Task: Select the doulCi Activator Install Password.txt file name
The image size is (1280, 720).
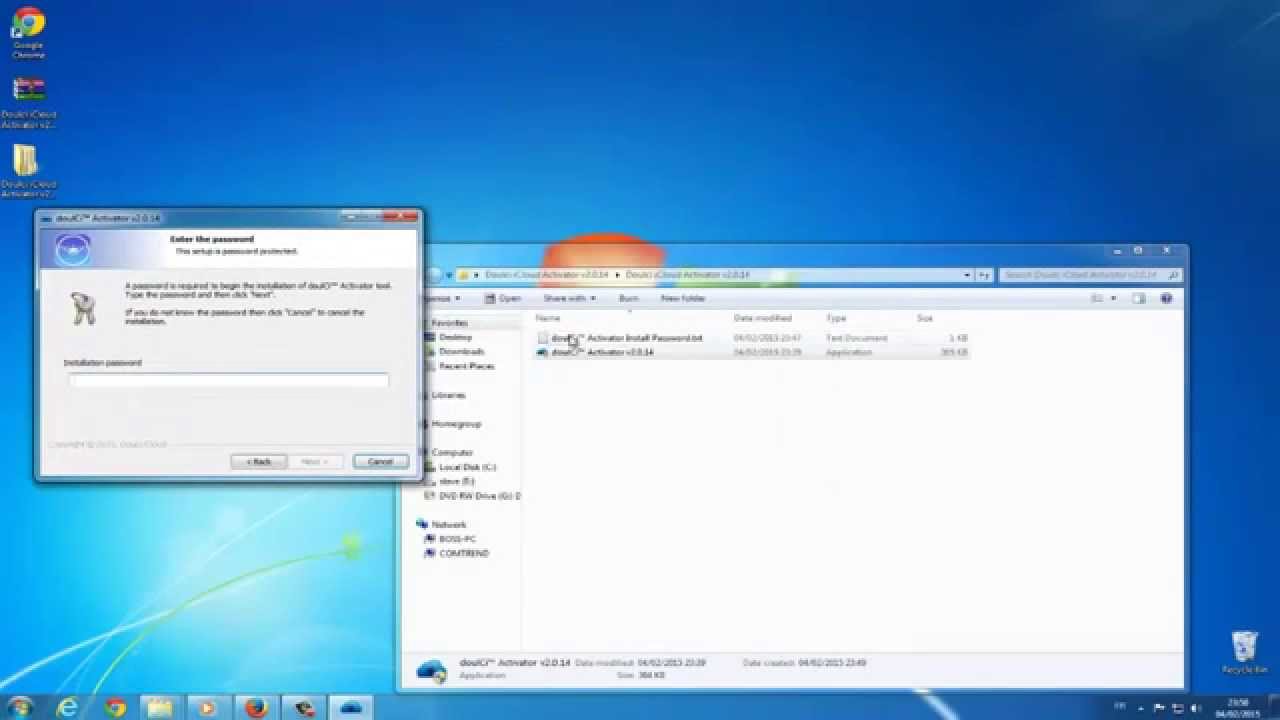Action: [x=627, y=338]
